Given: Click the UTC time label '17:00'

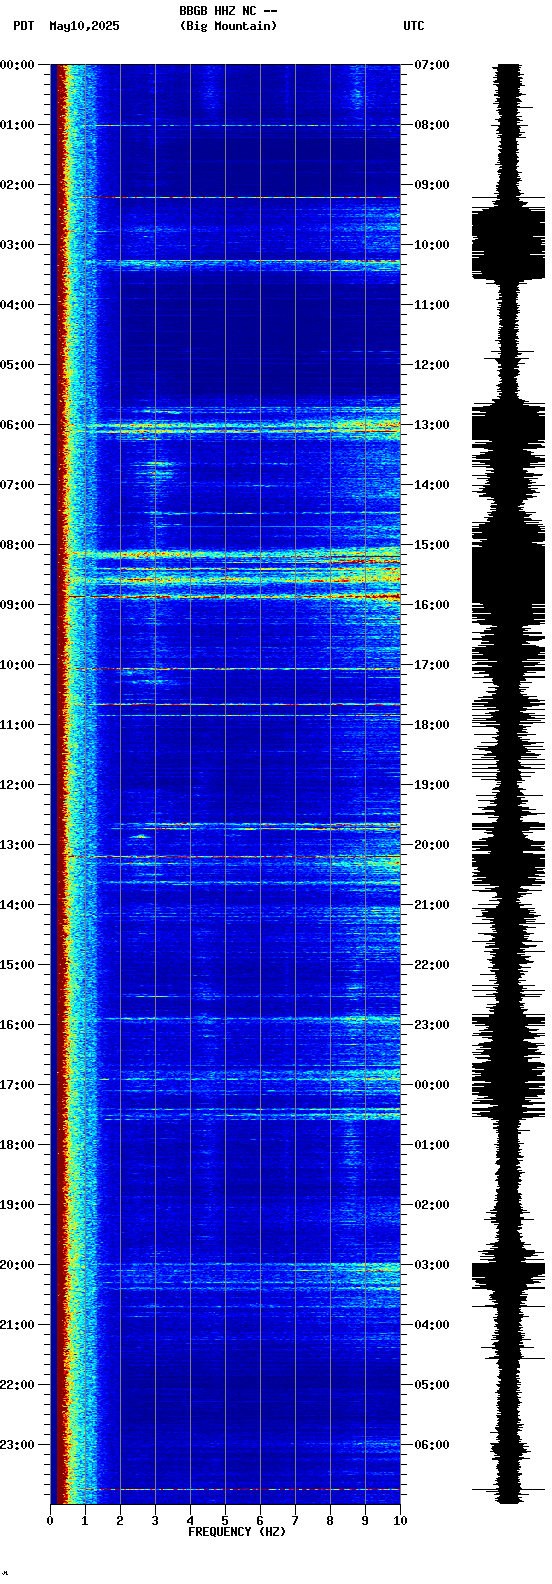Looking at the screenshot, I should [432, 665].
